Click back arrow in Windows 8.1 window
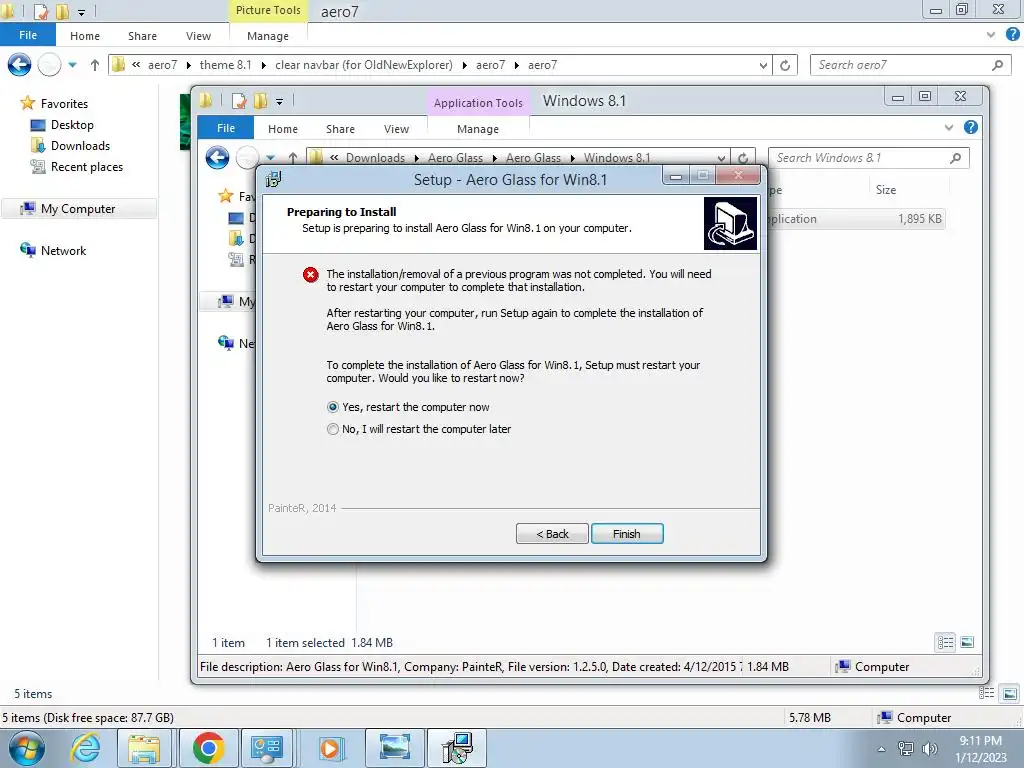Image resolution: width=1024 pixels, height=768 pixels. click(x=217, y=157)
